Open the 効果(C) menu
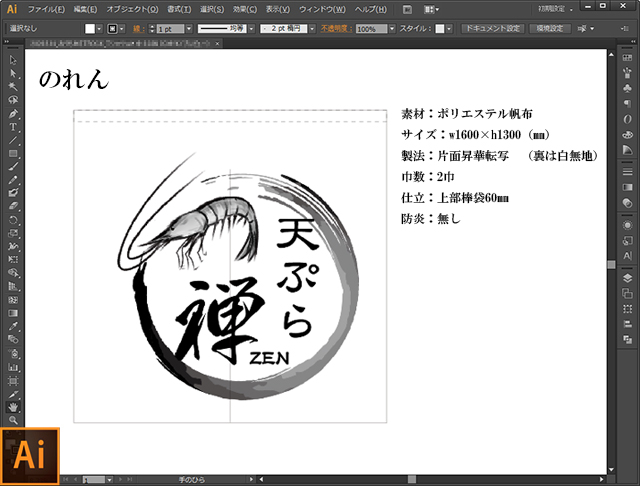This screenshot has width=640, height=486. (x=244, y=9)
